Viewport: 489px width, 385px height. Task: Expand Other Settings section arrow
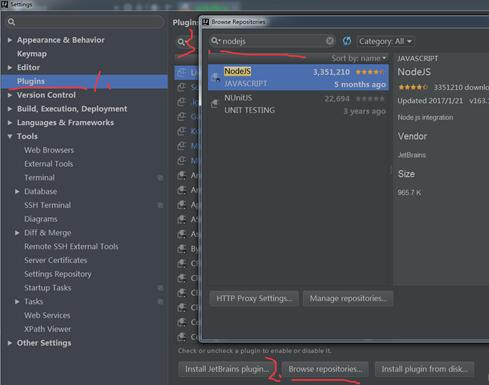(x=10, y=343)
